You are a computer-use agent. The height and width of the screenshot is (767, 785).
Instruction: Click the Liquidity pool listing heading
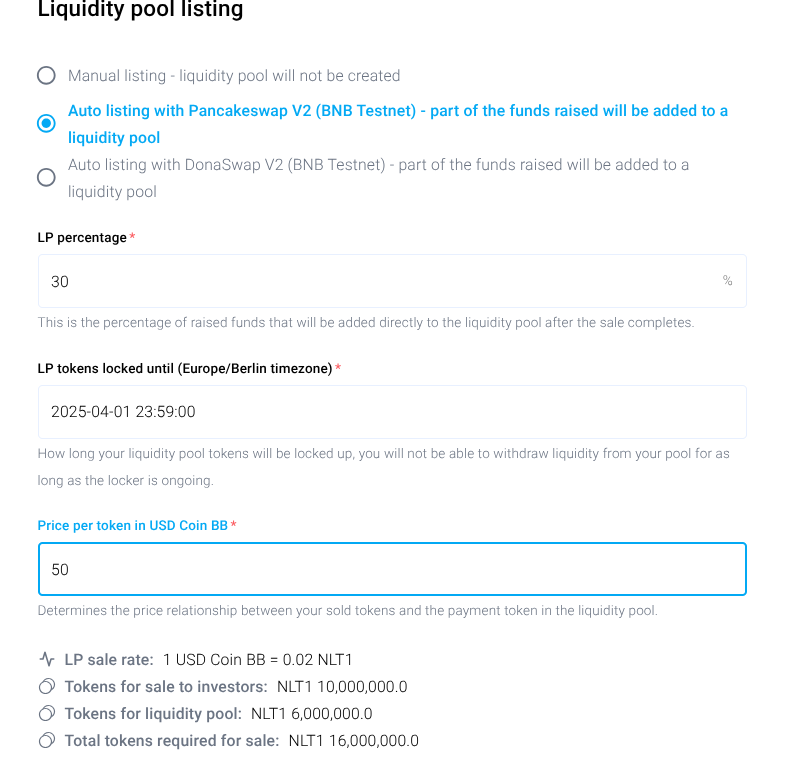(140, 10)
